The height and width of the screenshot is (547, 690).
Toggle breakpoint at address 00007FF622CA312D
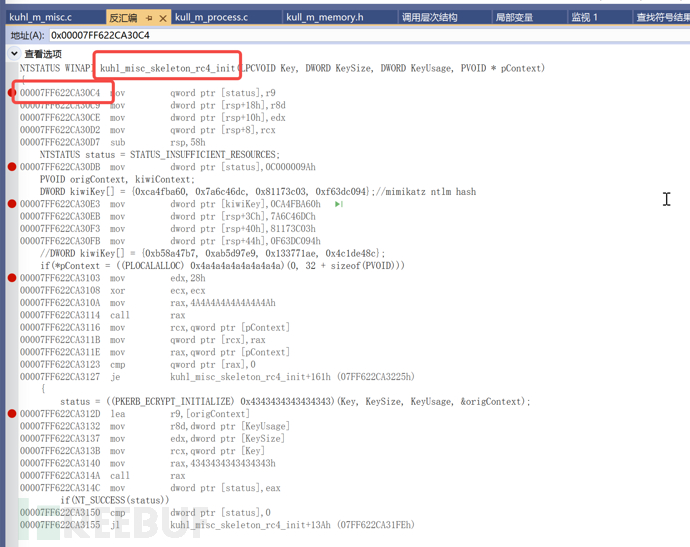pos(12,414)
